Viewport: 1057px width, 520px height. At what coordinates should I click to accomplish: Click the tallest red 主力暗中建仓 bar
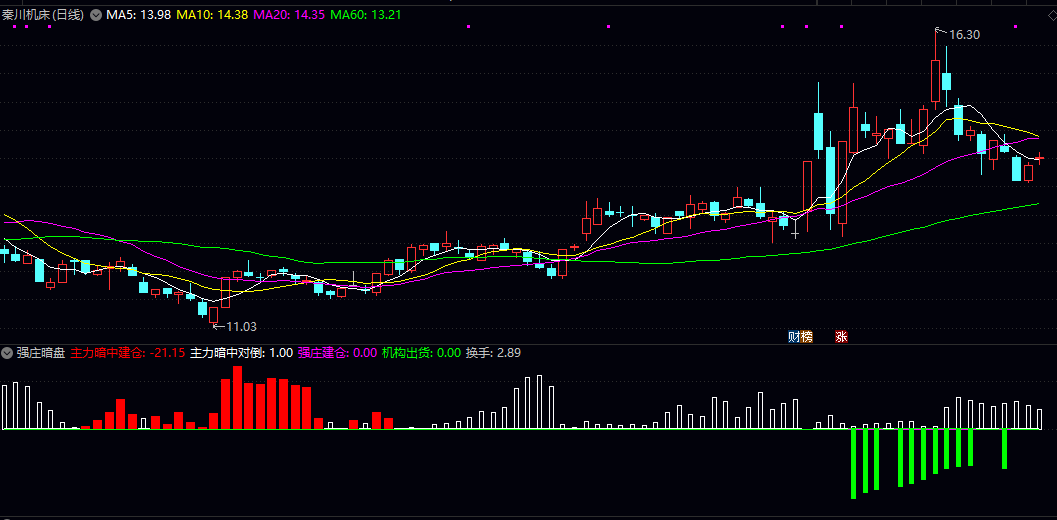(237, 397)
